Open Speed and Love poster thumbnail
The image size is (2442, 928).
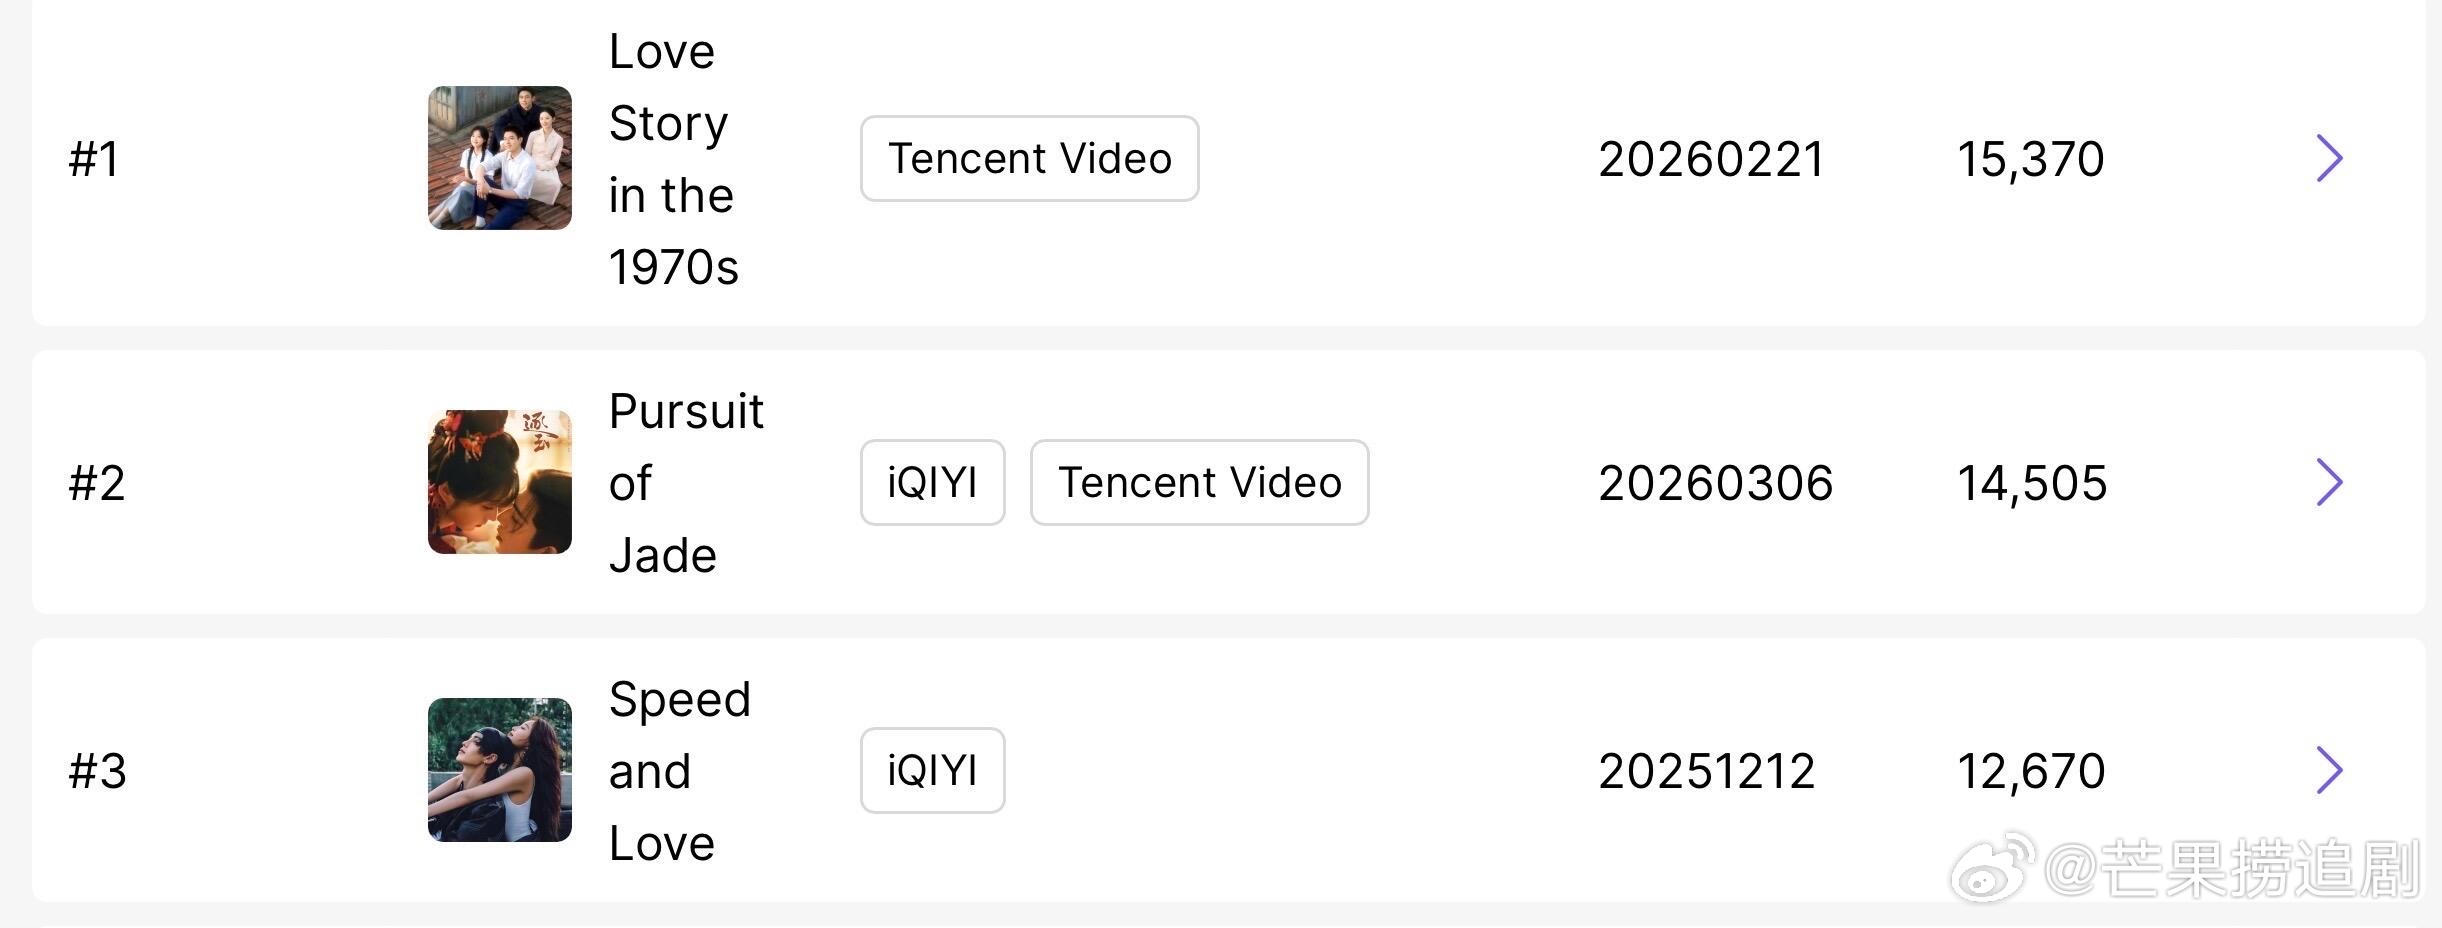pyautogui.click(x=500, y=770)
